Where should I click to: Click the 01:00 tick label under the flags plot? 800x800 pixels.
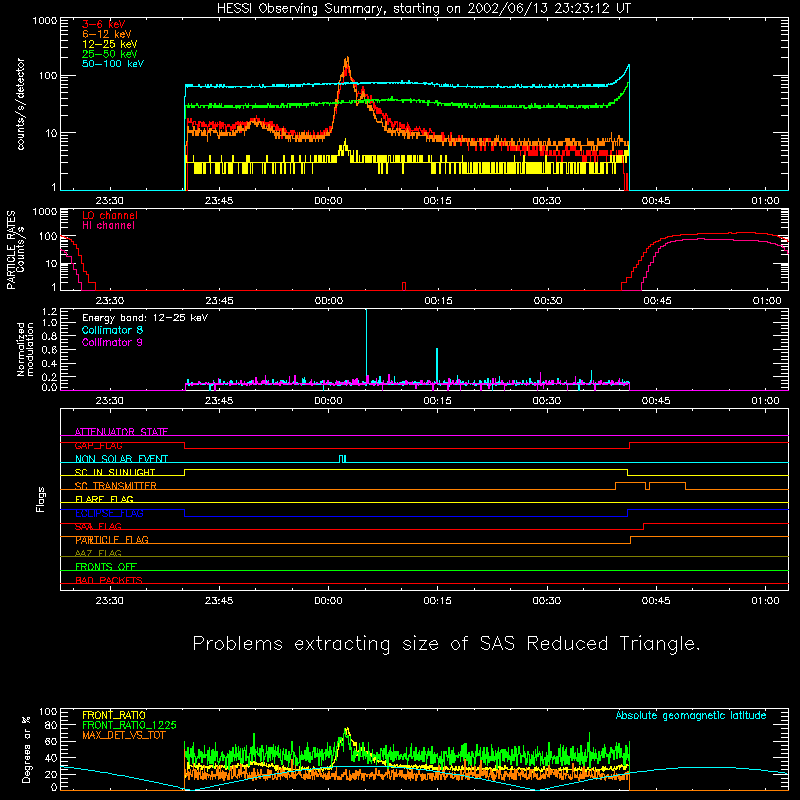click(x=765, y=601)
